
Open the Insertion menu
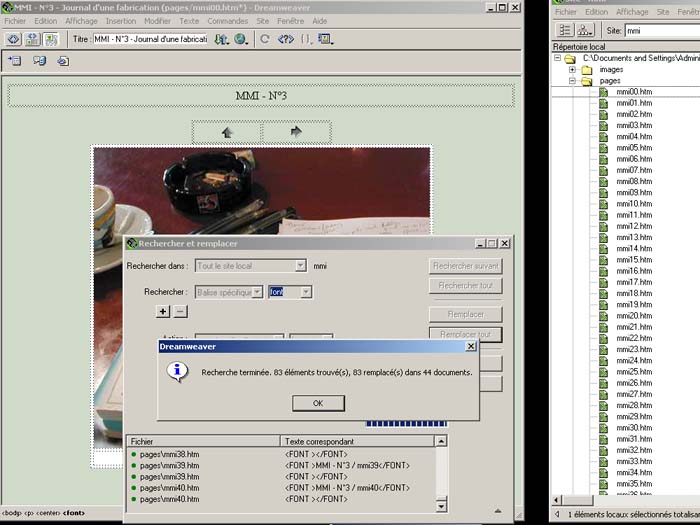point(121,21)
